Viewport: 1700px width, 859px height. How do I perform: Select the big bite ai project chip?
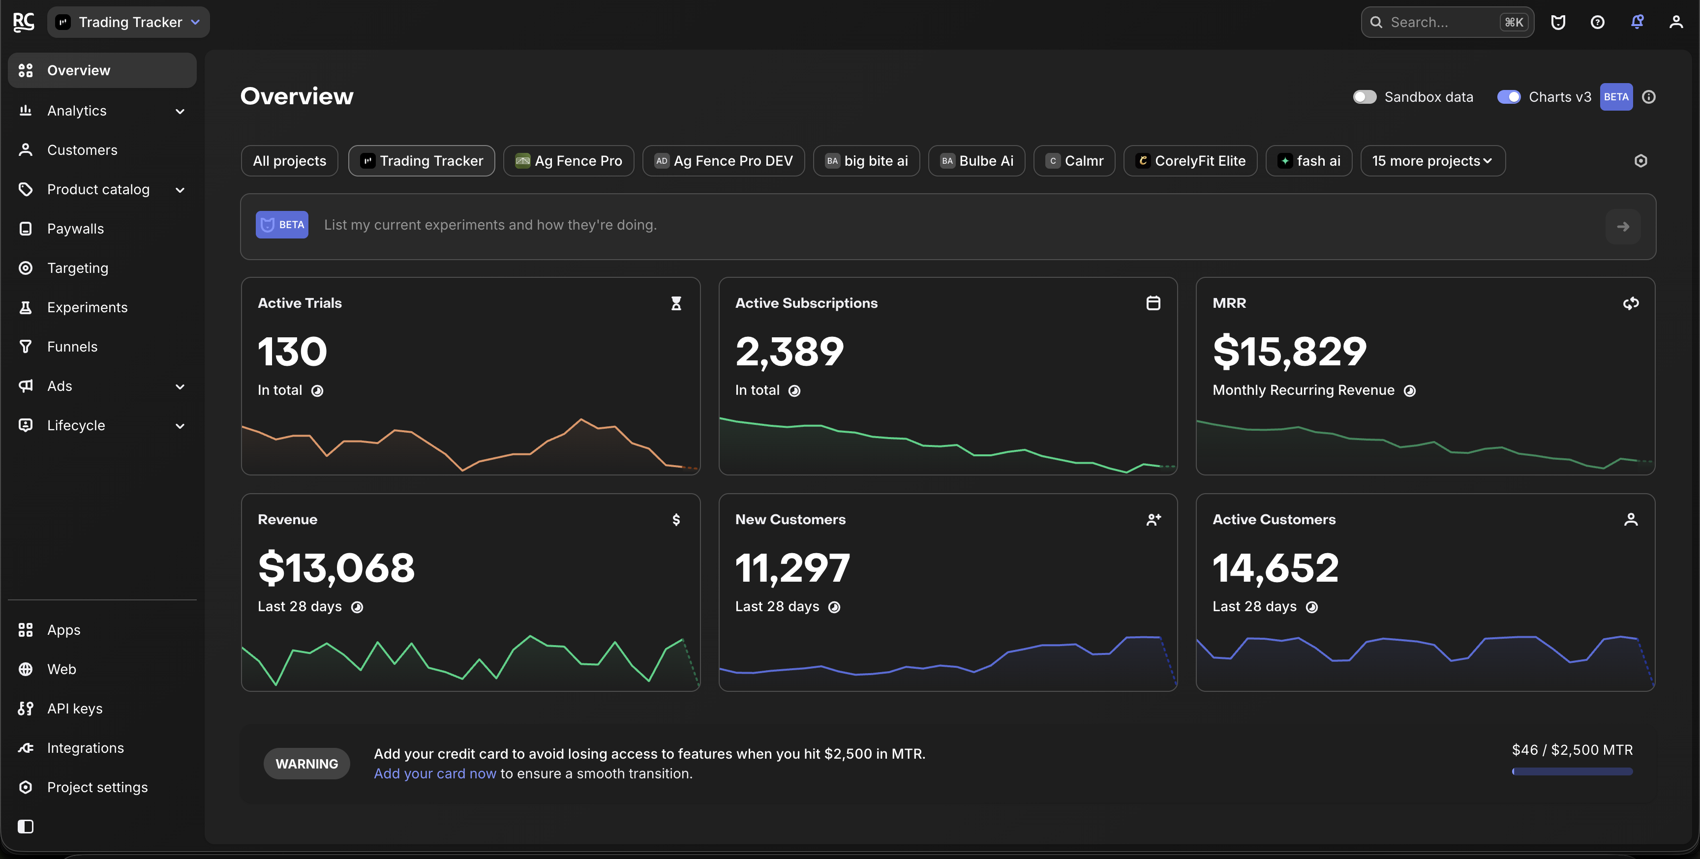click(x=866, y=161)
